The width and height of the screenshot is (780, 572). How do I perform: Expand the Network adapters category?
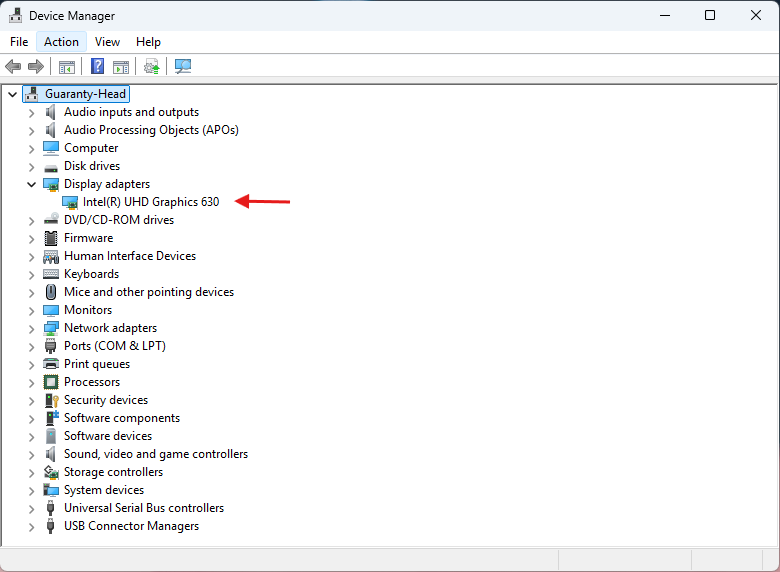[x=32, y=328]
